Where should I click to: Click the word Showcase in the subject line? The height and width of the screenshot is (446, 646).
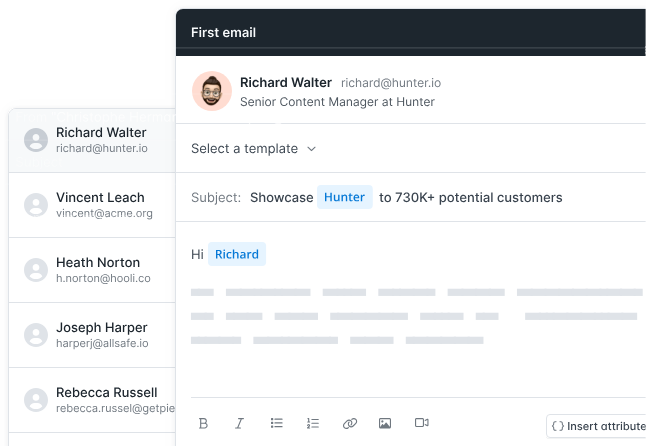pyautogui.click(x=282, y=198)
